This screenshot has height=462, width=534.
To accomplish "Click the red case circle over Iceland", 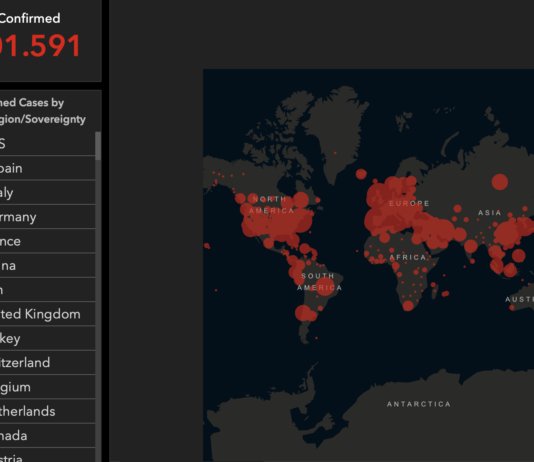I will [x=361, y=174].
